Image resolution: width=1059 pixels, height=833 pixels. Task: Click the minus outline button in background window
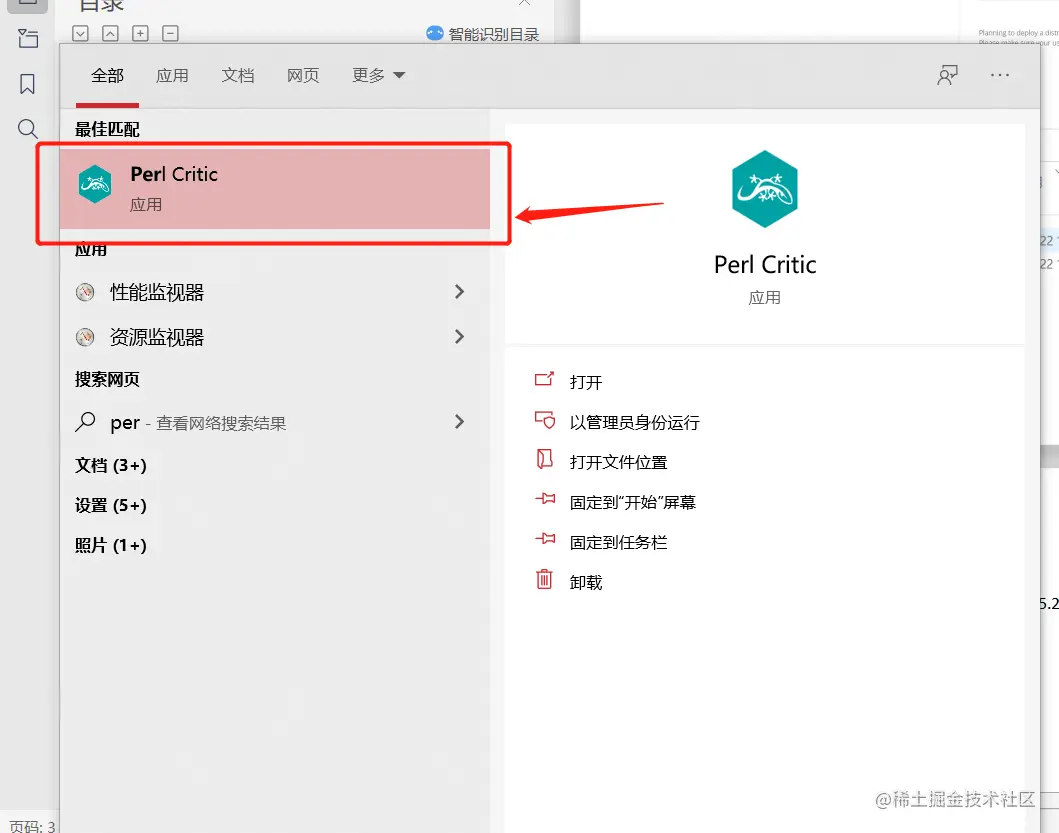(170, 33)
